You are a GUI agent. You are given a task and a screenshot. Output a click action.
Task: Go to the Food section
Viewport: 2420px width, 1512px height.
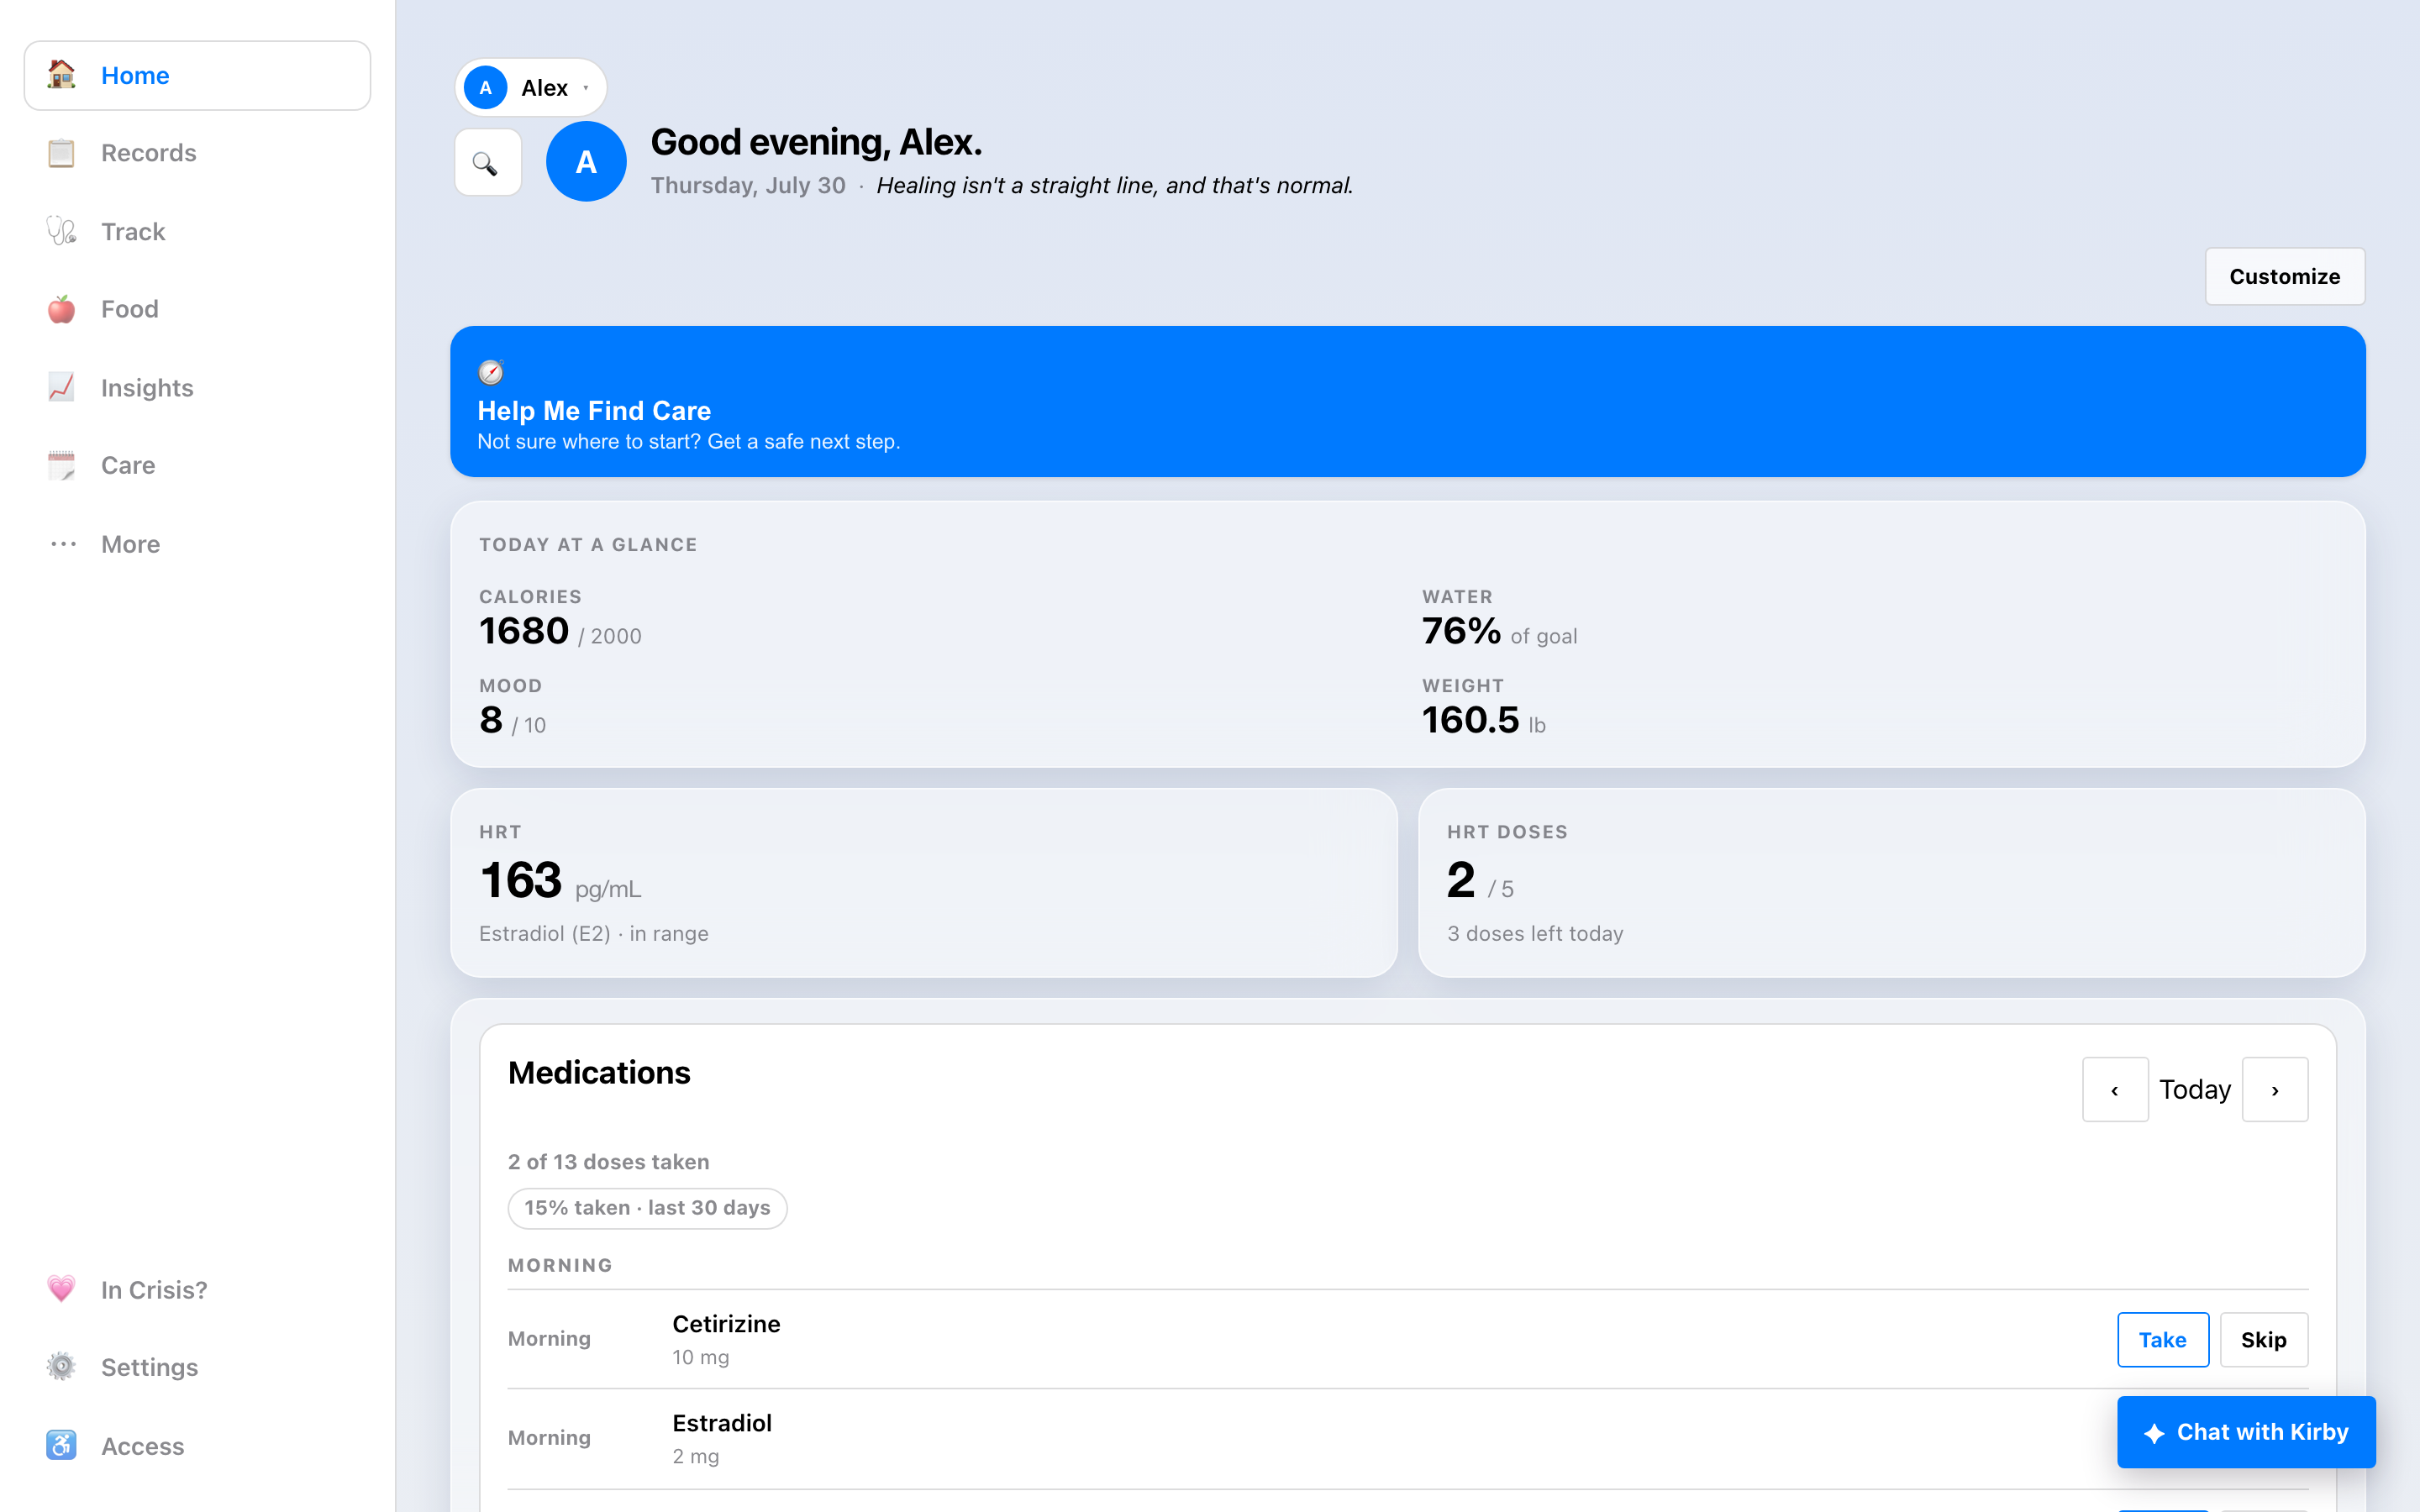pos(197,309)
